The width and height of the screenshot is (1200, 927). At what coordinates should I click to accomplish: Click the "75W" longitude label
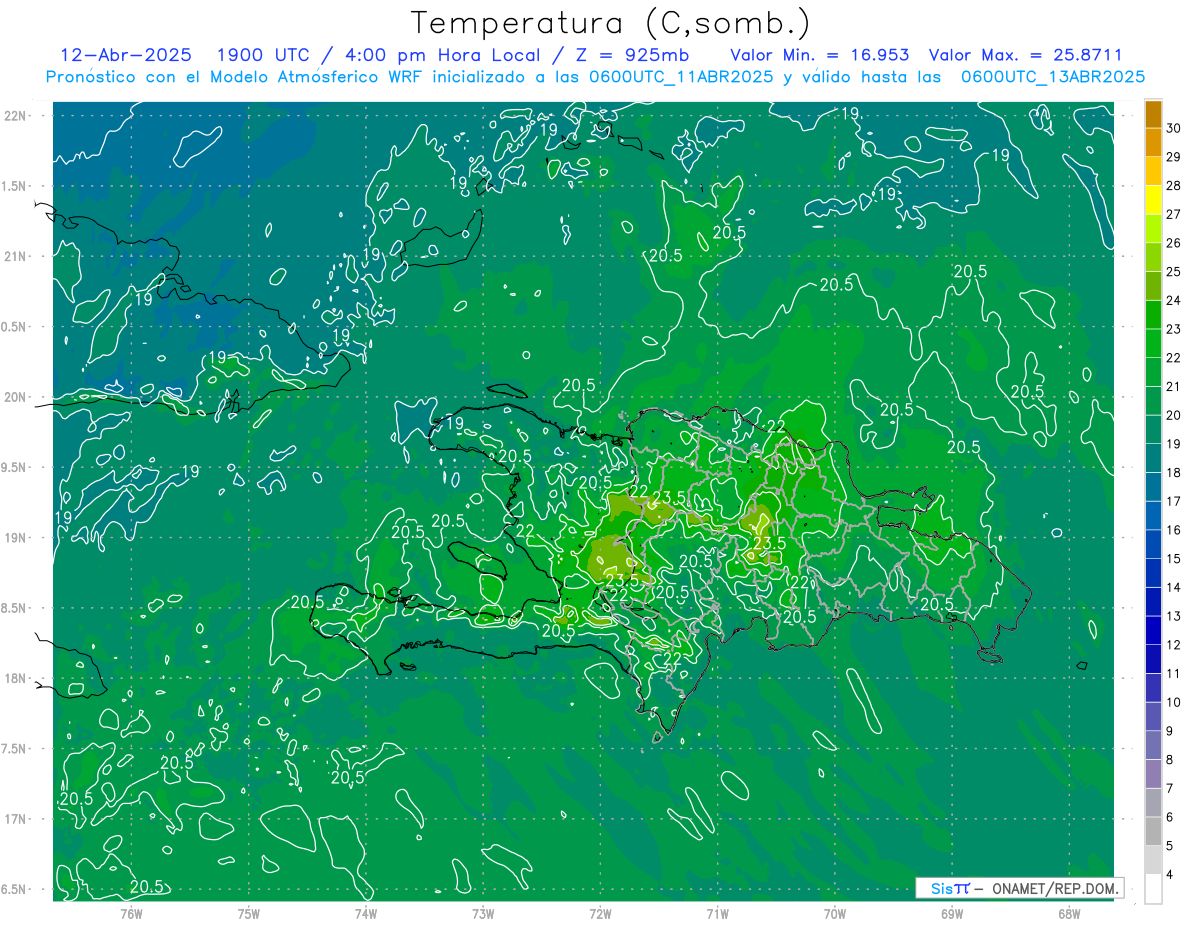[x=249, y=913]
